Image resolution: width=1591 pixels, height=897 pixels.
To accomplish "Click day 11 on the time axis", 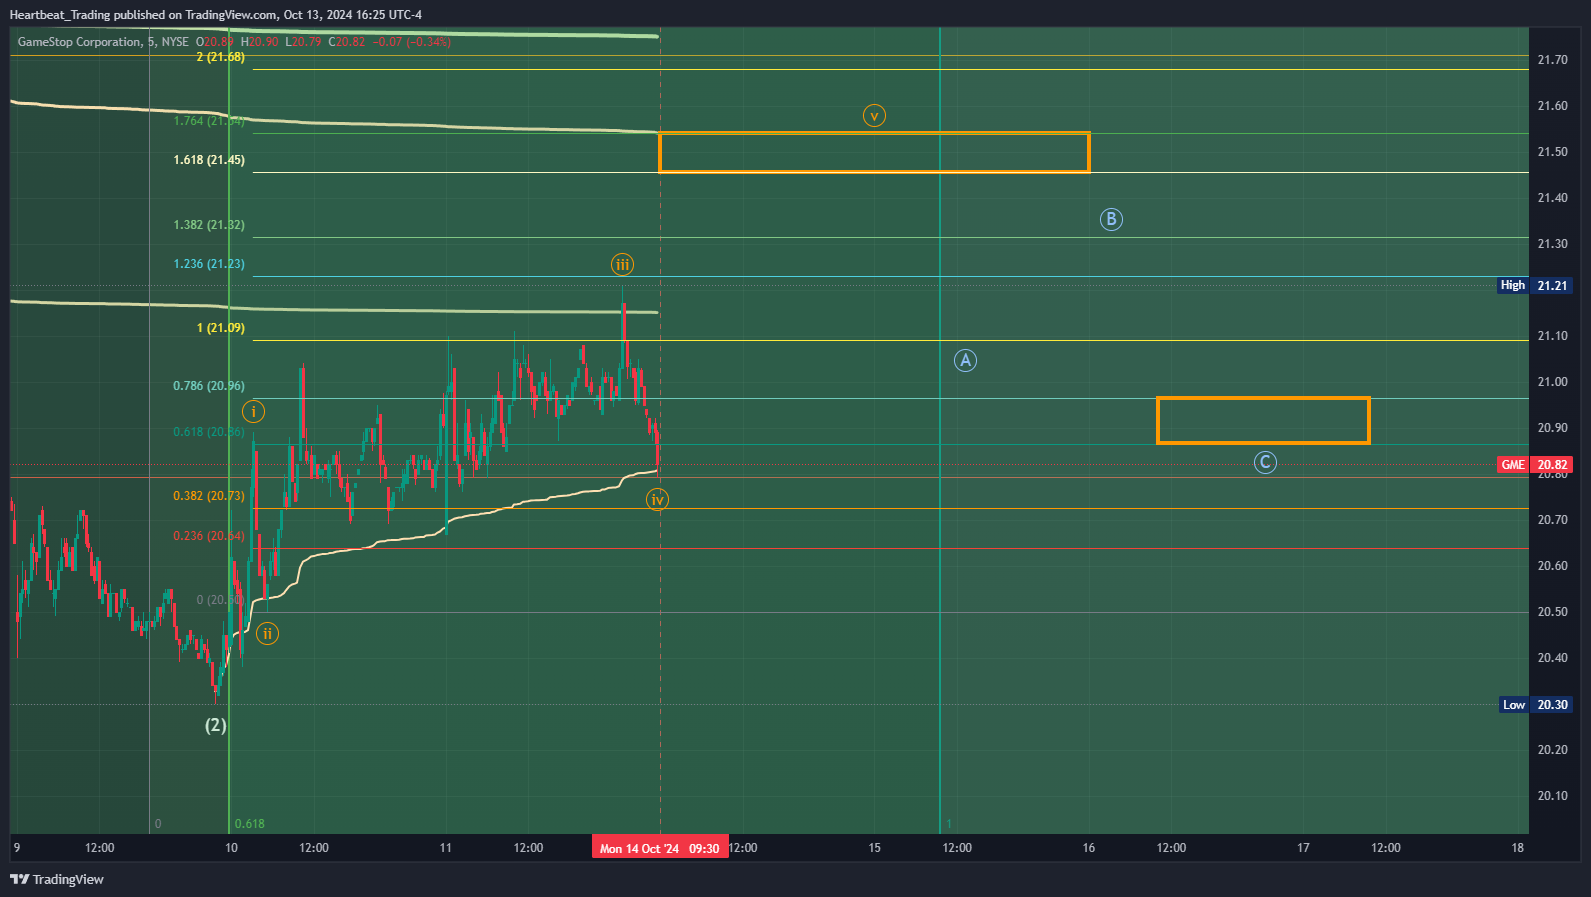I will 446,848.
